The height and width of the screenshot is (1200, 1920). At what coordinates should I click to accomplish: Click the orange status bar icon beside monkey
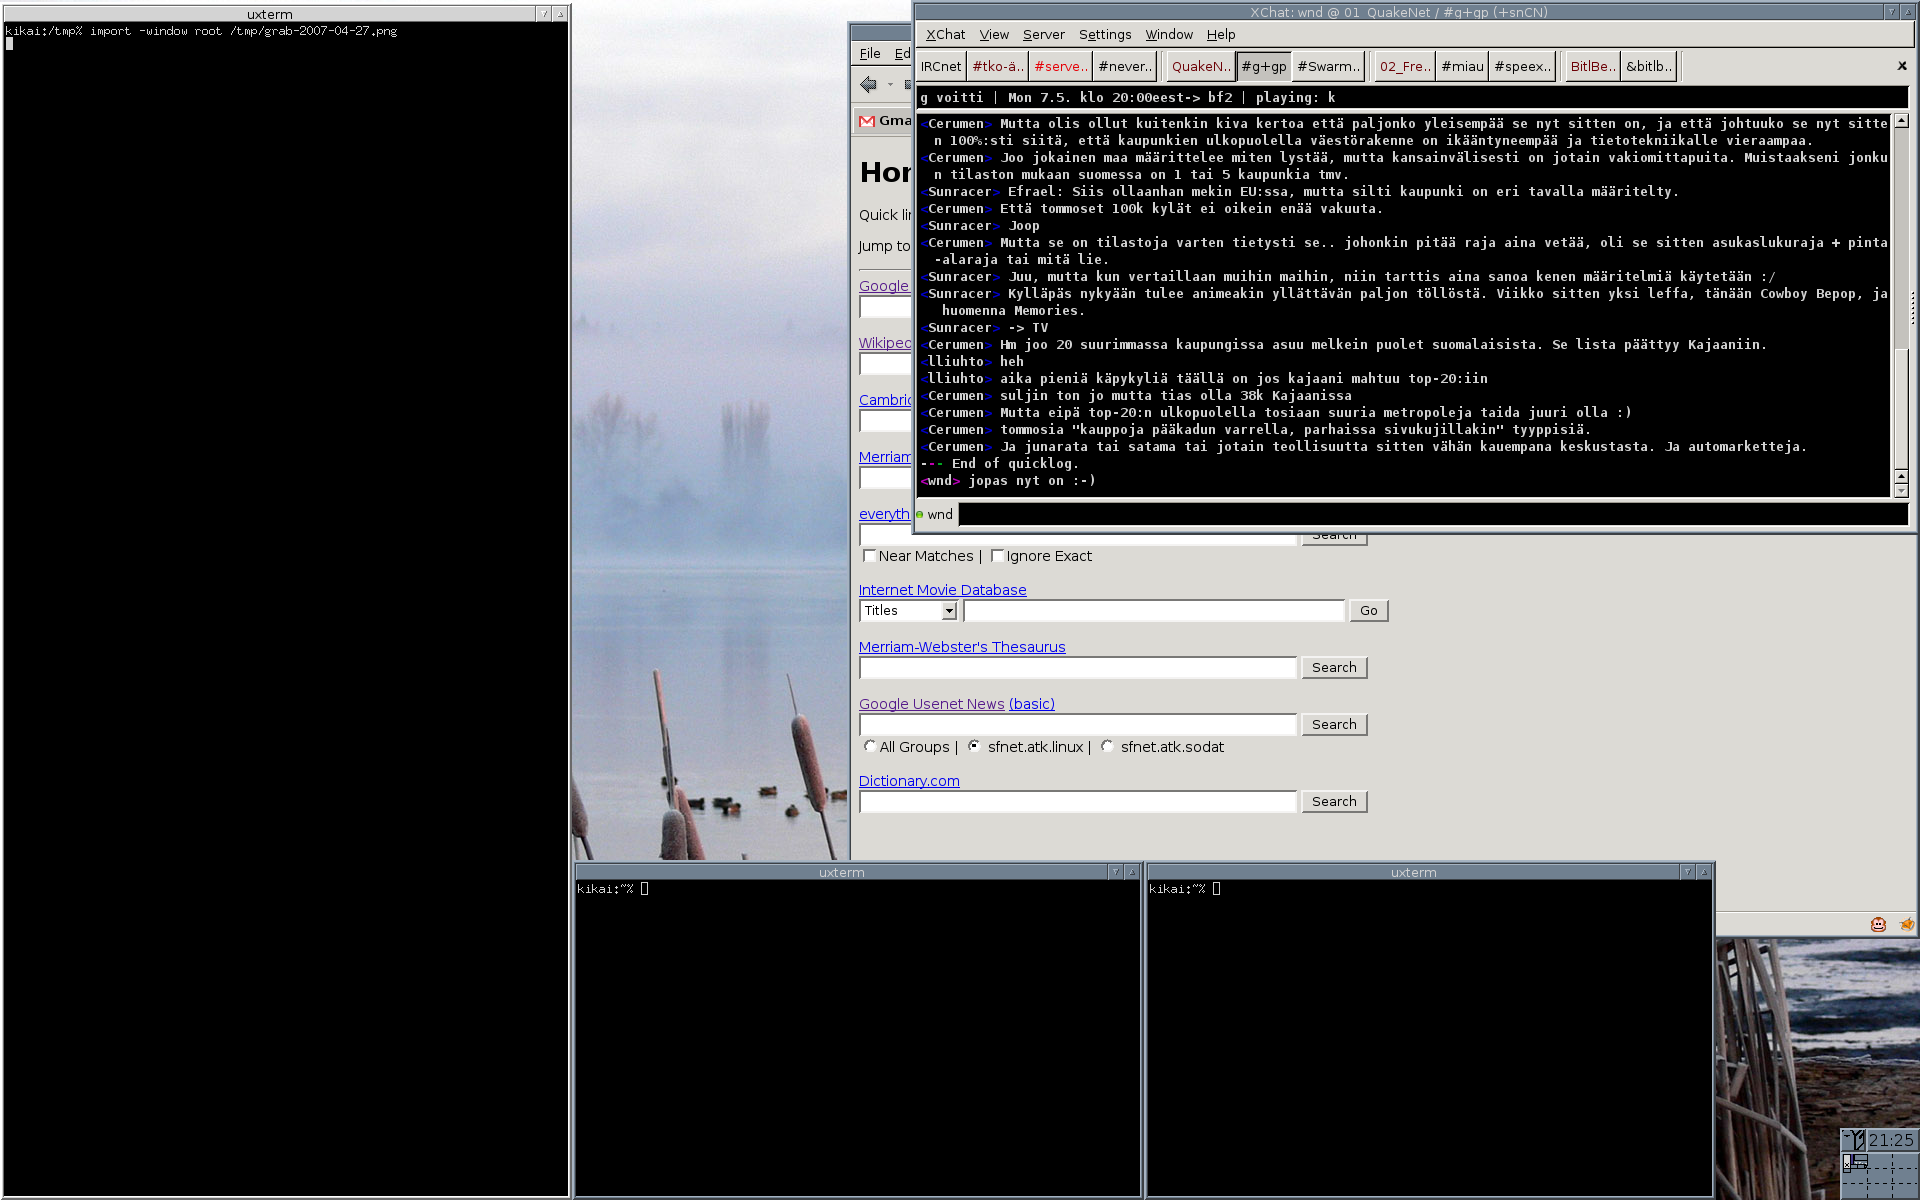[x=1906, y=924]
